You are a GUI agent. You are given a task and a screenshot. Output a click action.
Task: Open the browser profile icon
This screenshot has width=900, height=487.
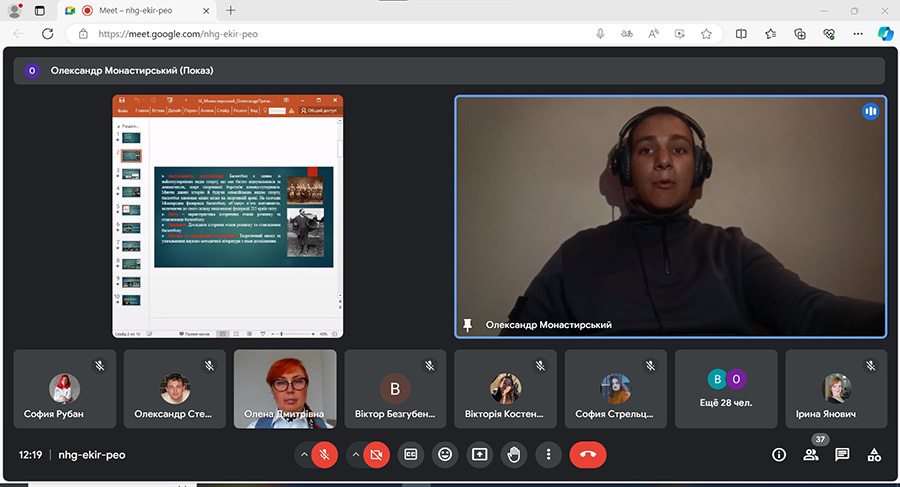pos(15,10)
